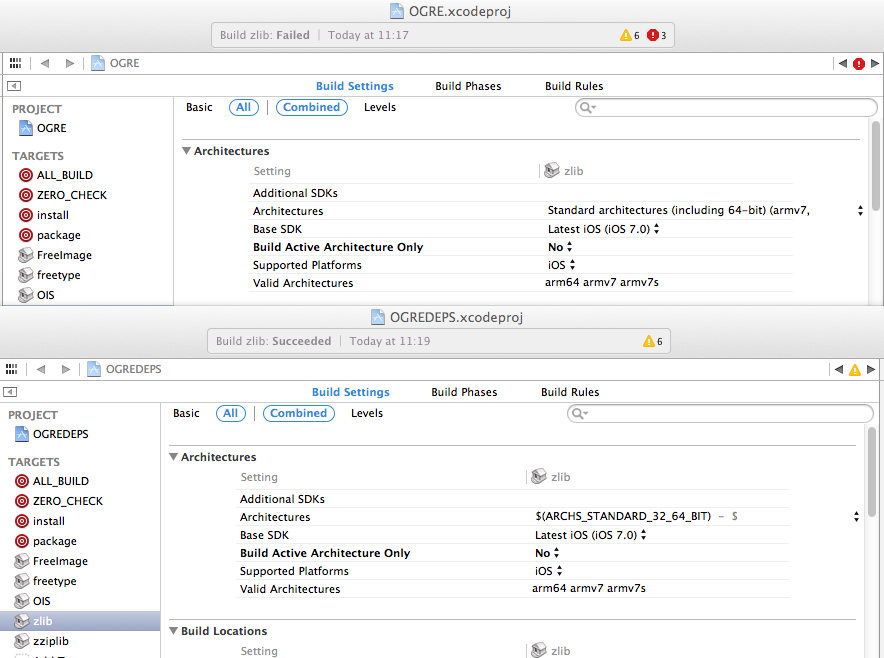This screenshot has width=884, height=658.
Task: Open Base SDK dropdown in OGREDEPS window
Action: coord(644,535)
